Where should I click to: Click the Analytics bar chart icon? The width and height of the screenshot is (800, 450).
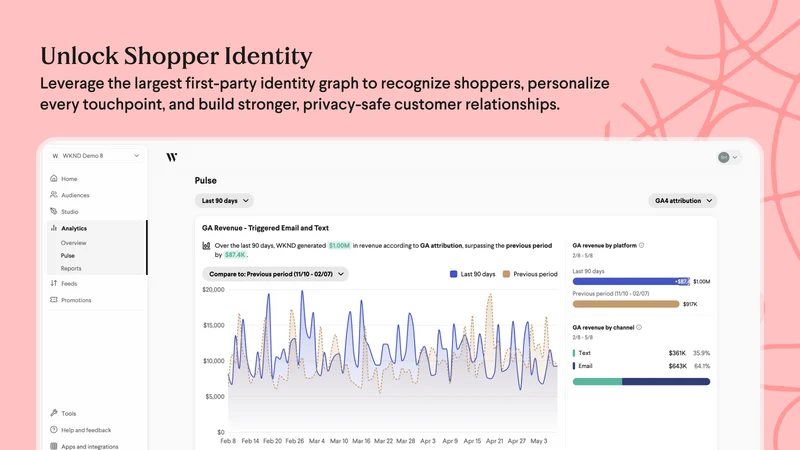(54, 228)
